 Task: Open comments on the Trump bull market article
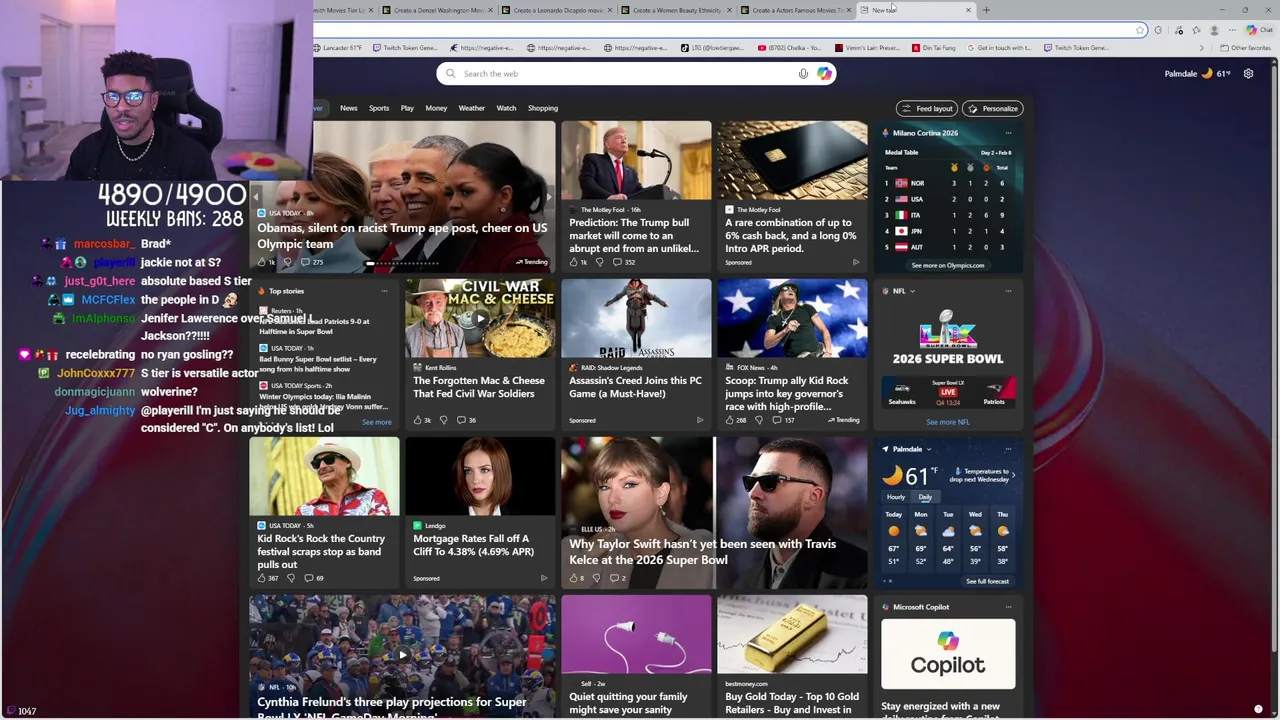pos(624,262)
